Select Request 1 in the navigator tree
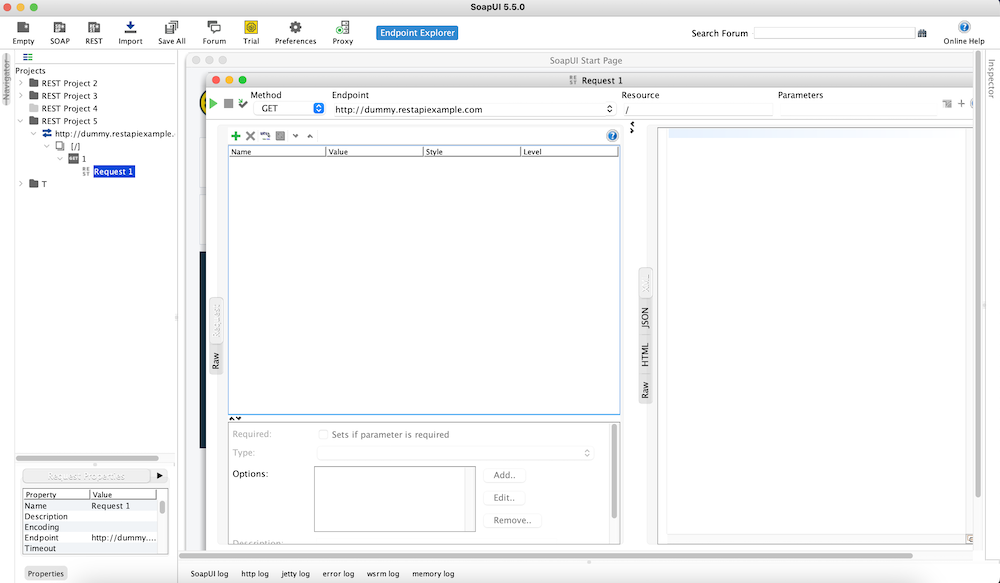 point(114,172)
